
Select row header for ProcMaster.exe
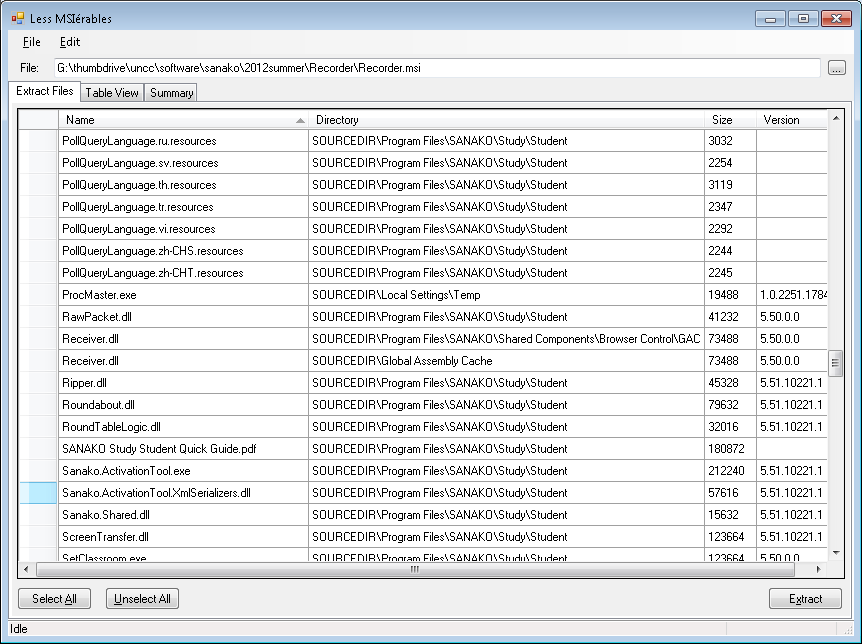tap(39, 295)
